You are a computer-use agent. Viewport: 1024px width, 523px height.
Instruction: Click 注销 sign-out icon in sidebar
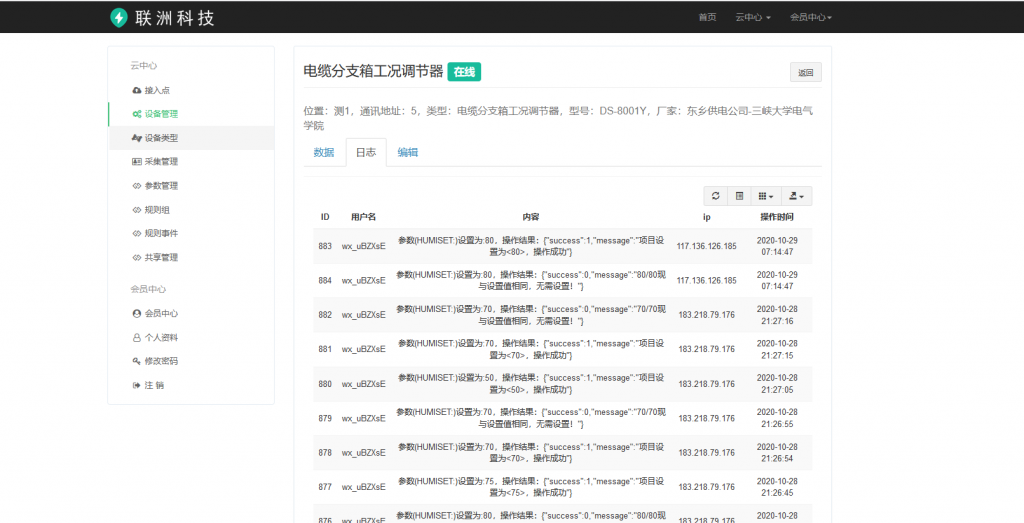coord(136,385)
